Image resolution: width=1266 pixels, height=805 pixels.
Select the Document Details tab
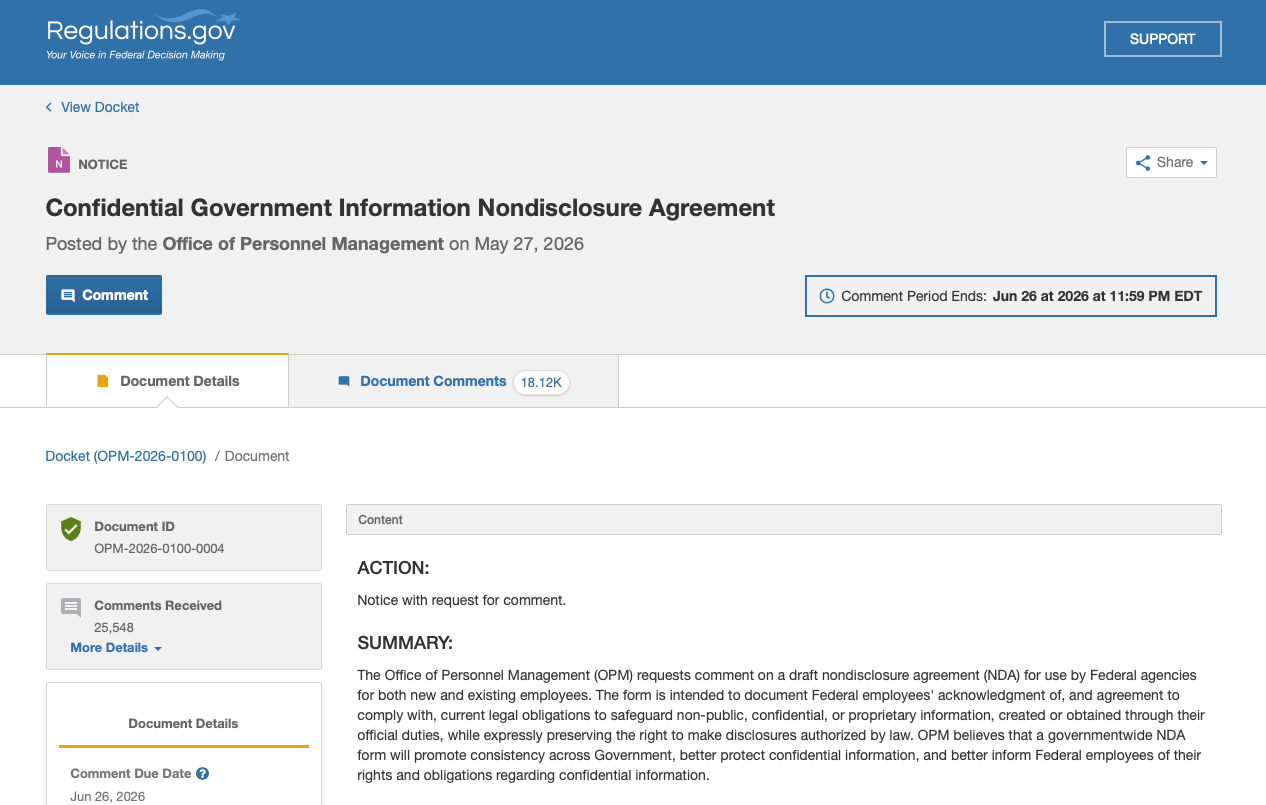tap(167, 381)
